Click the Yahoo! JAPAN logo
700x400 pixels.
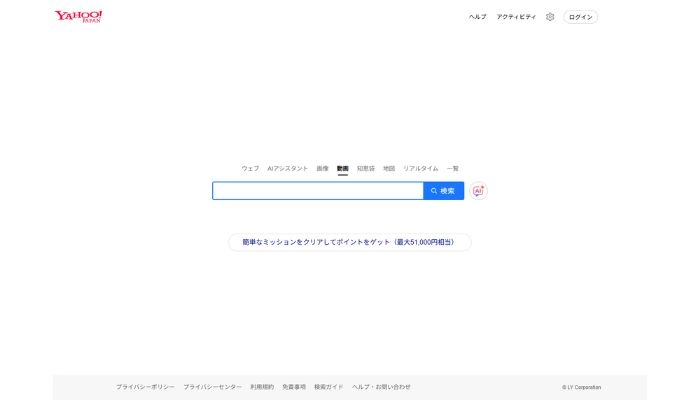[x=78, y=17]
